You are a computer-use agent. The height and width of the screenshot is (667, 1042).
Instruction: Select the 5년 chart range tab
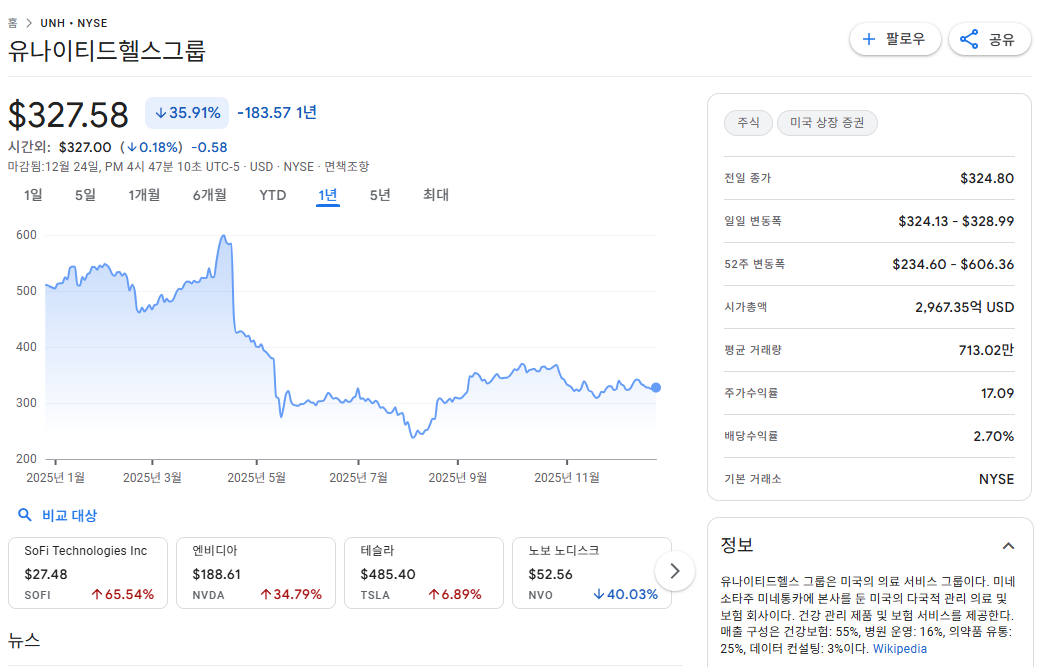[x=380, y=195]
